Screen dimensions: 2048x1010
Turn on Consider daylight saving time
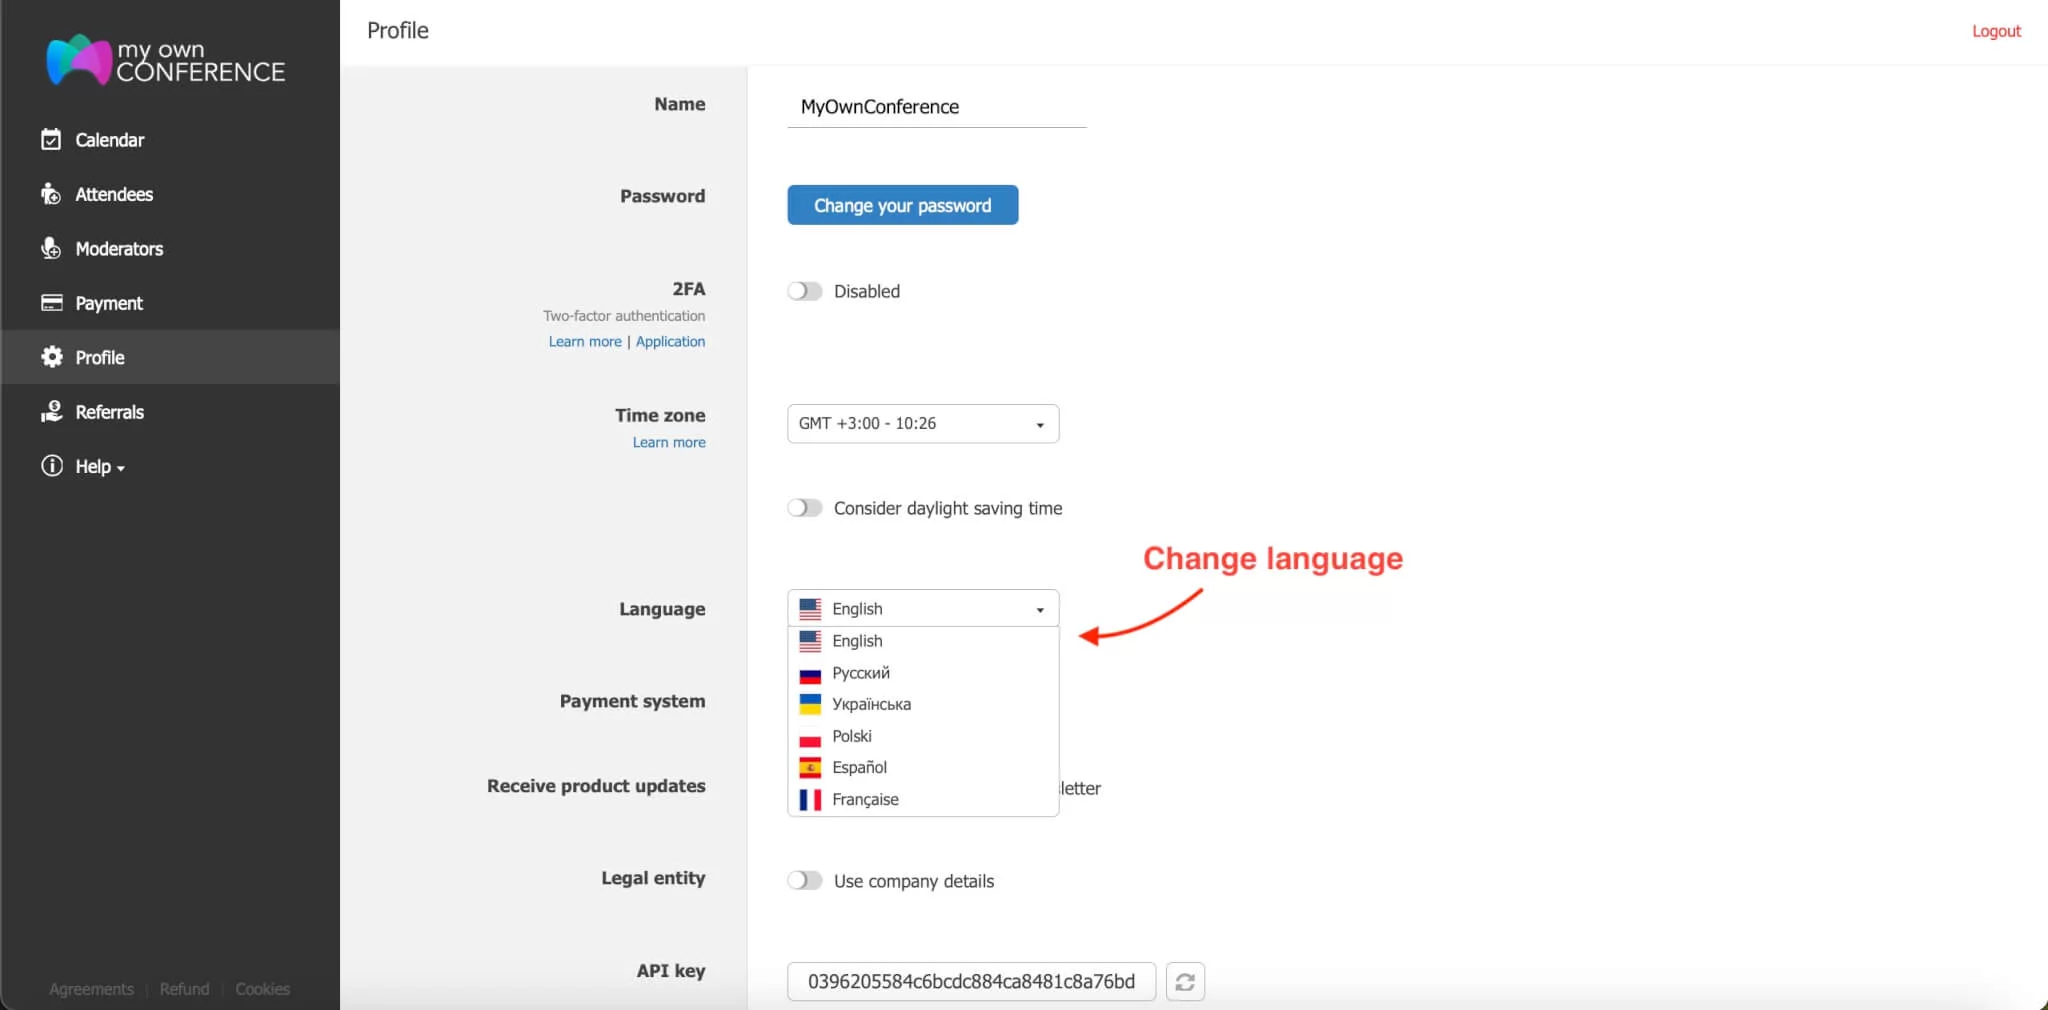click(x=804, y=507)
